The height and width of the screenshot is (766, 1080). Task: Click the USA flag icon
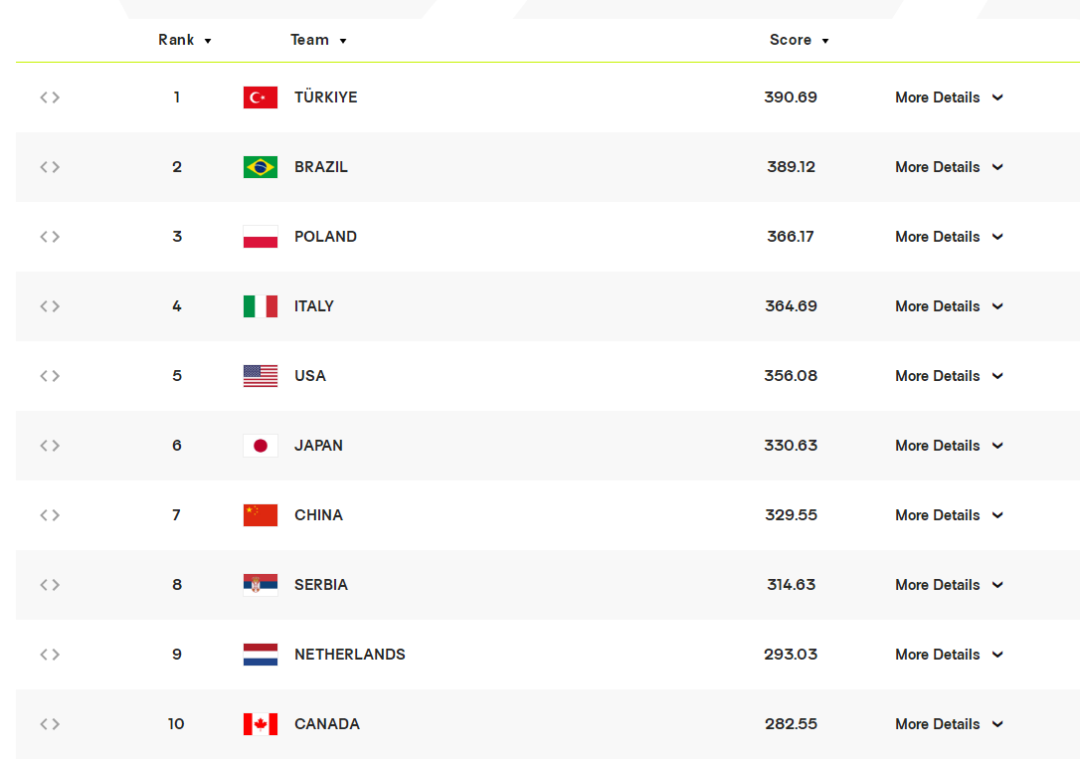coord(260,375)
